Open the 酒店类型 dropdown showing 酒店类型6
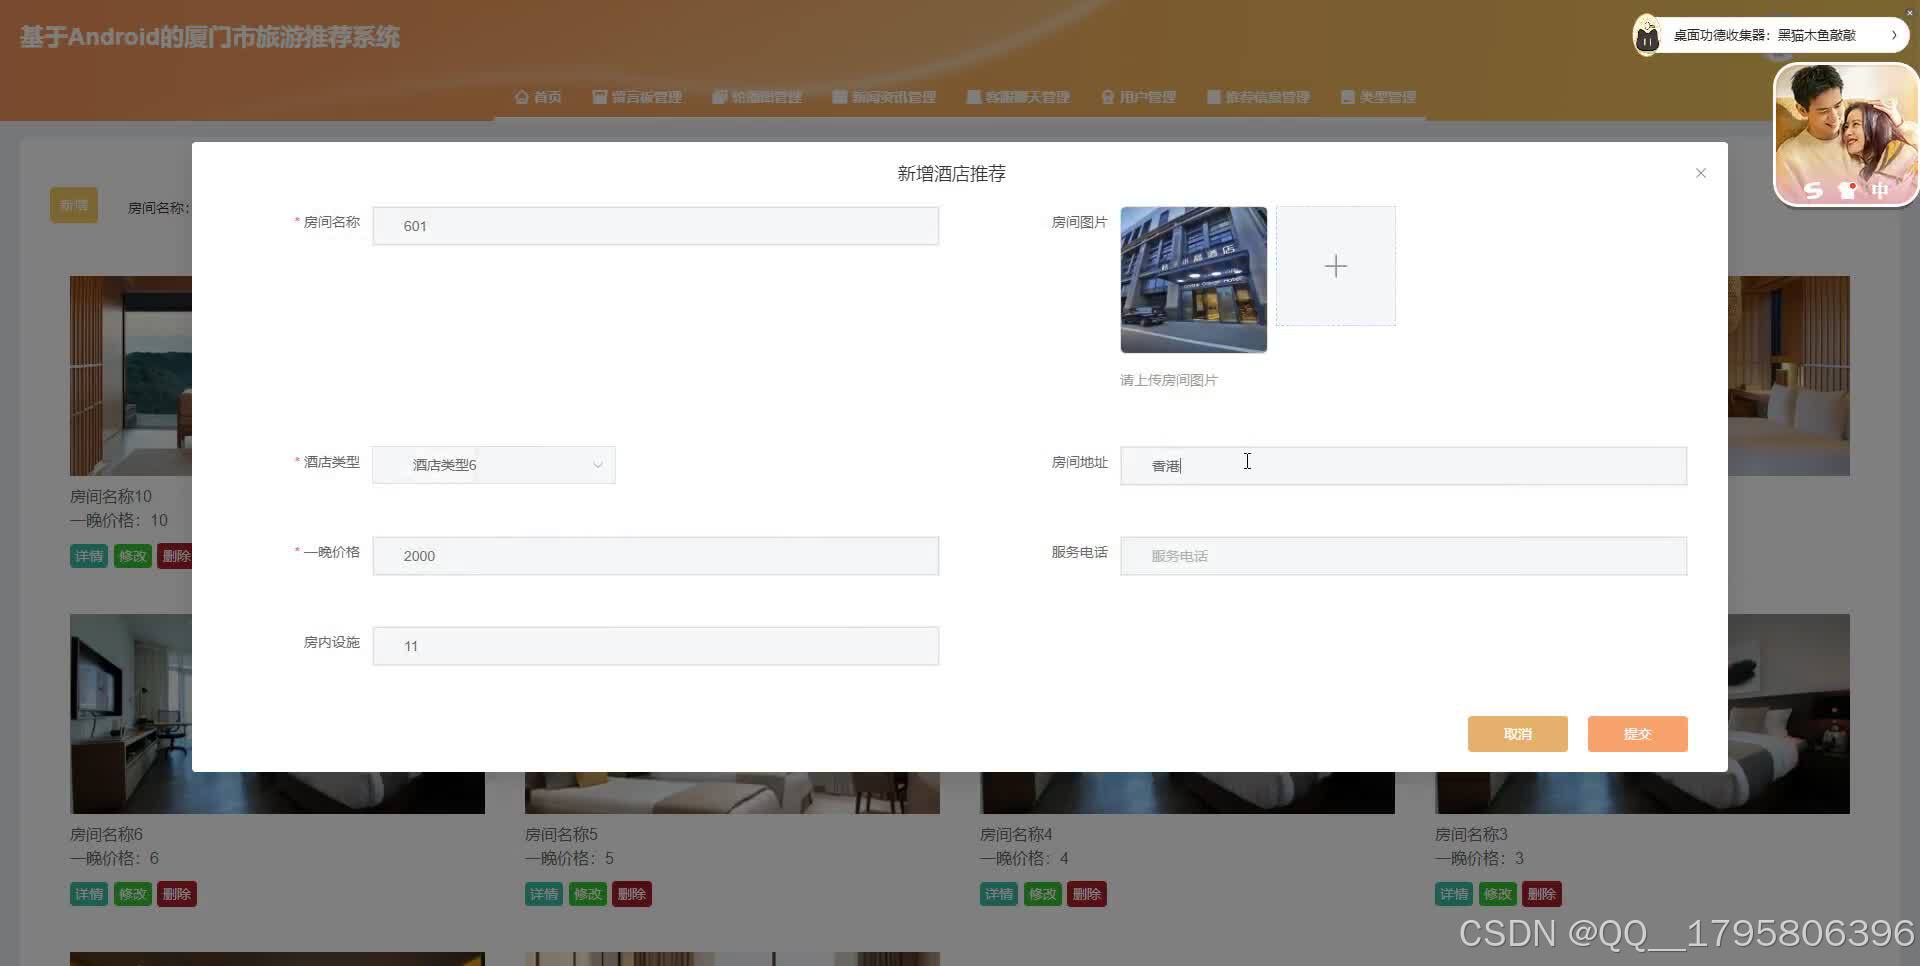 pyautogui.click(x=494, y=465)
